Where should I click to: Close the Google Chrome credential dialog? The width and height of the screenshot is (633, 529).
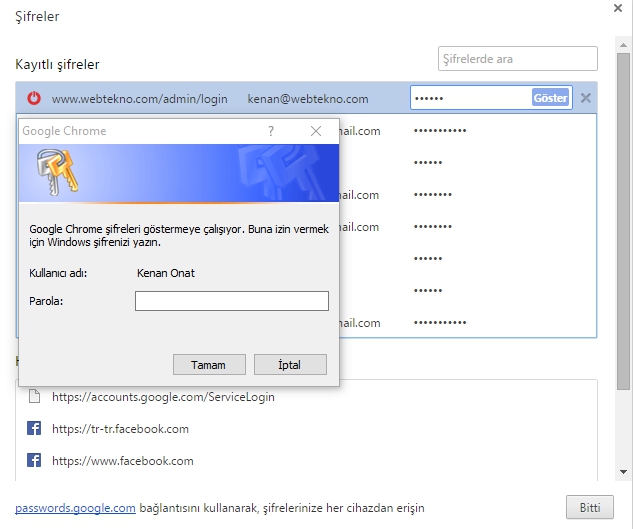coord(316,131)
